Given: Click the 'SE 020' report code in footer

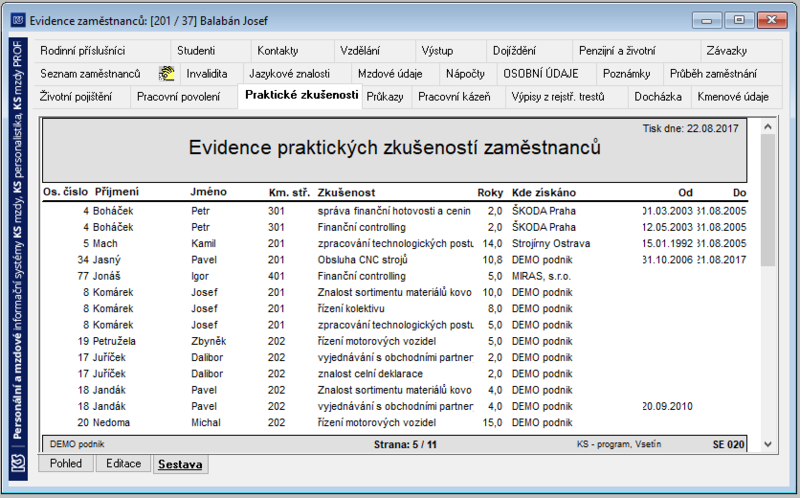Looking at the screenshot, I should [729, 444].
